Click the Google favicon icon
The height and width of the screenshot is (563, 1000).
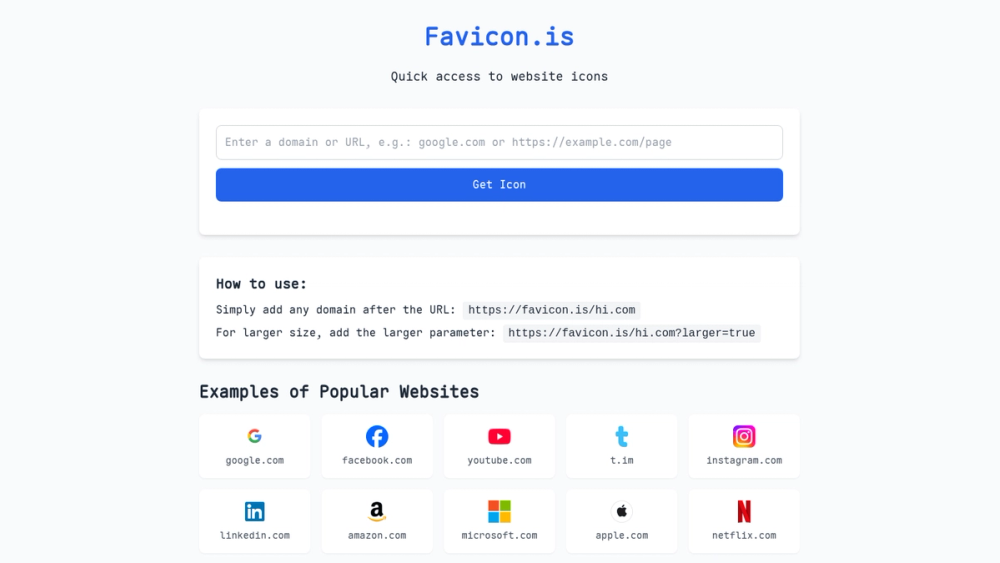[x=254, y=436]
